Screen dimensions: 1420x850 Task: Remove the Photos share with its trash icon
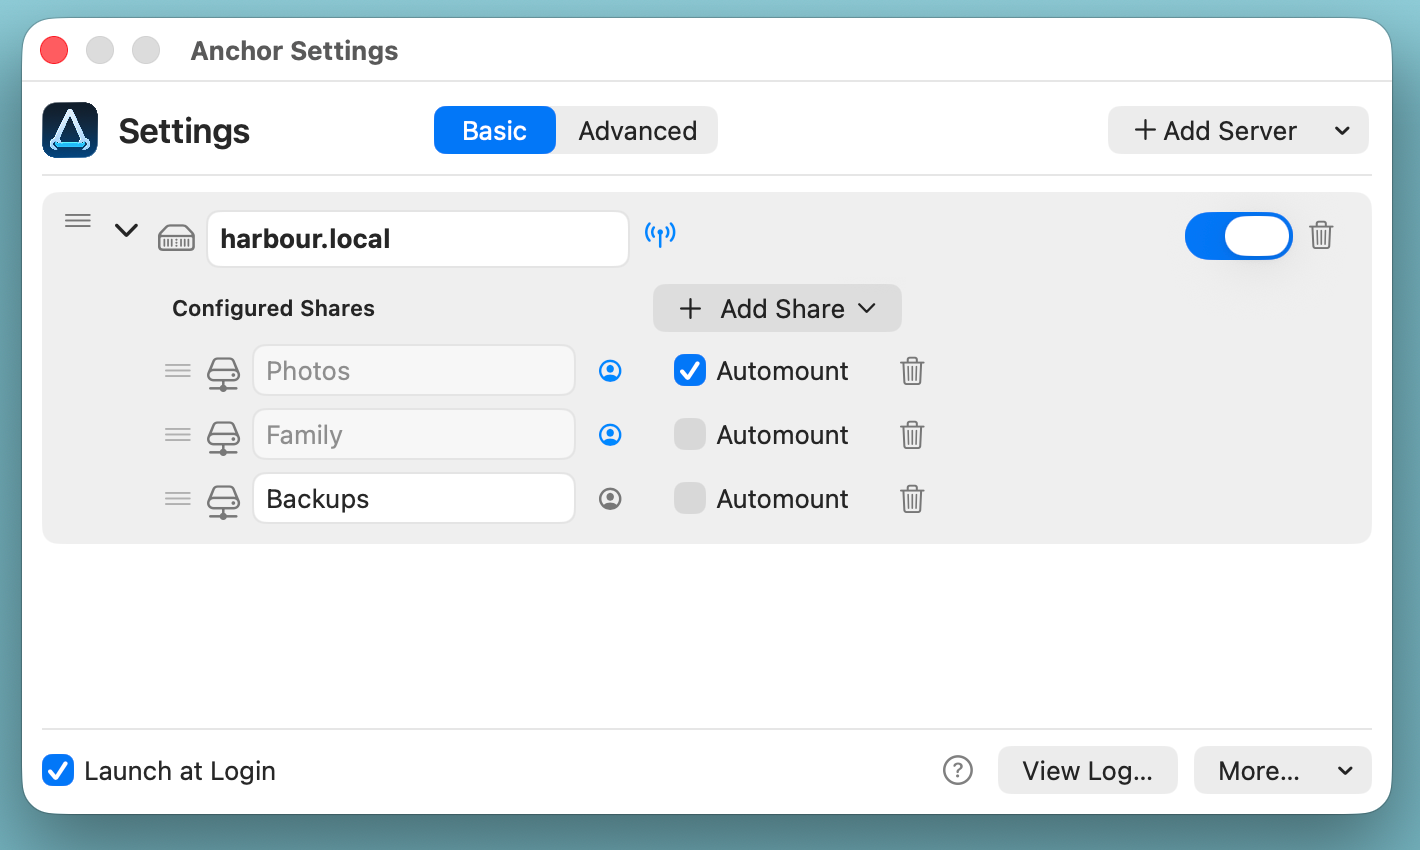coord(912,371)
